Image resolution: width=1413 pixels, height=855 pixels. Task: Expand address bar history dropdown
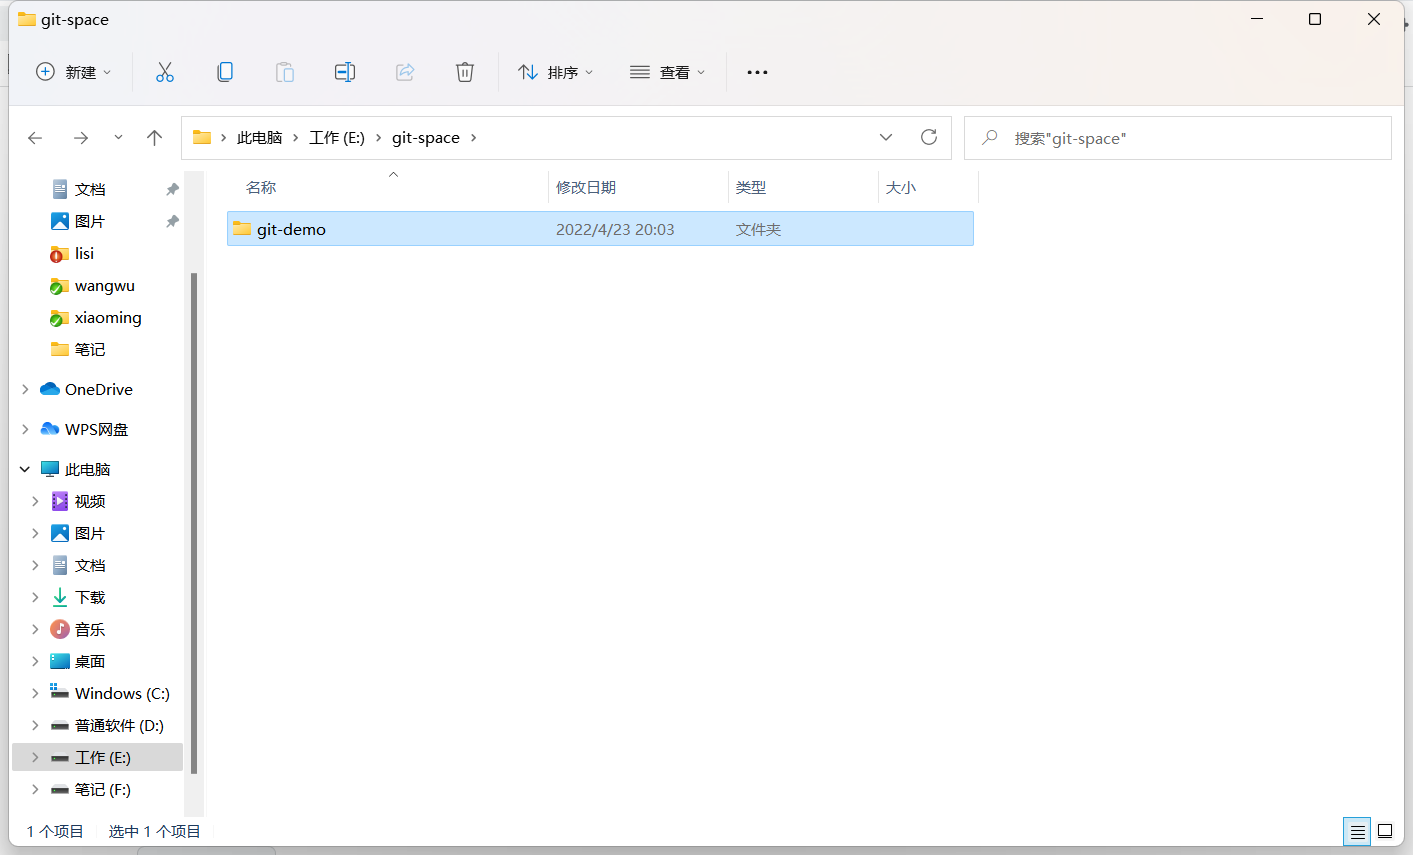pos(886,137)
